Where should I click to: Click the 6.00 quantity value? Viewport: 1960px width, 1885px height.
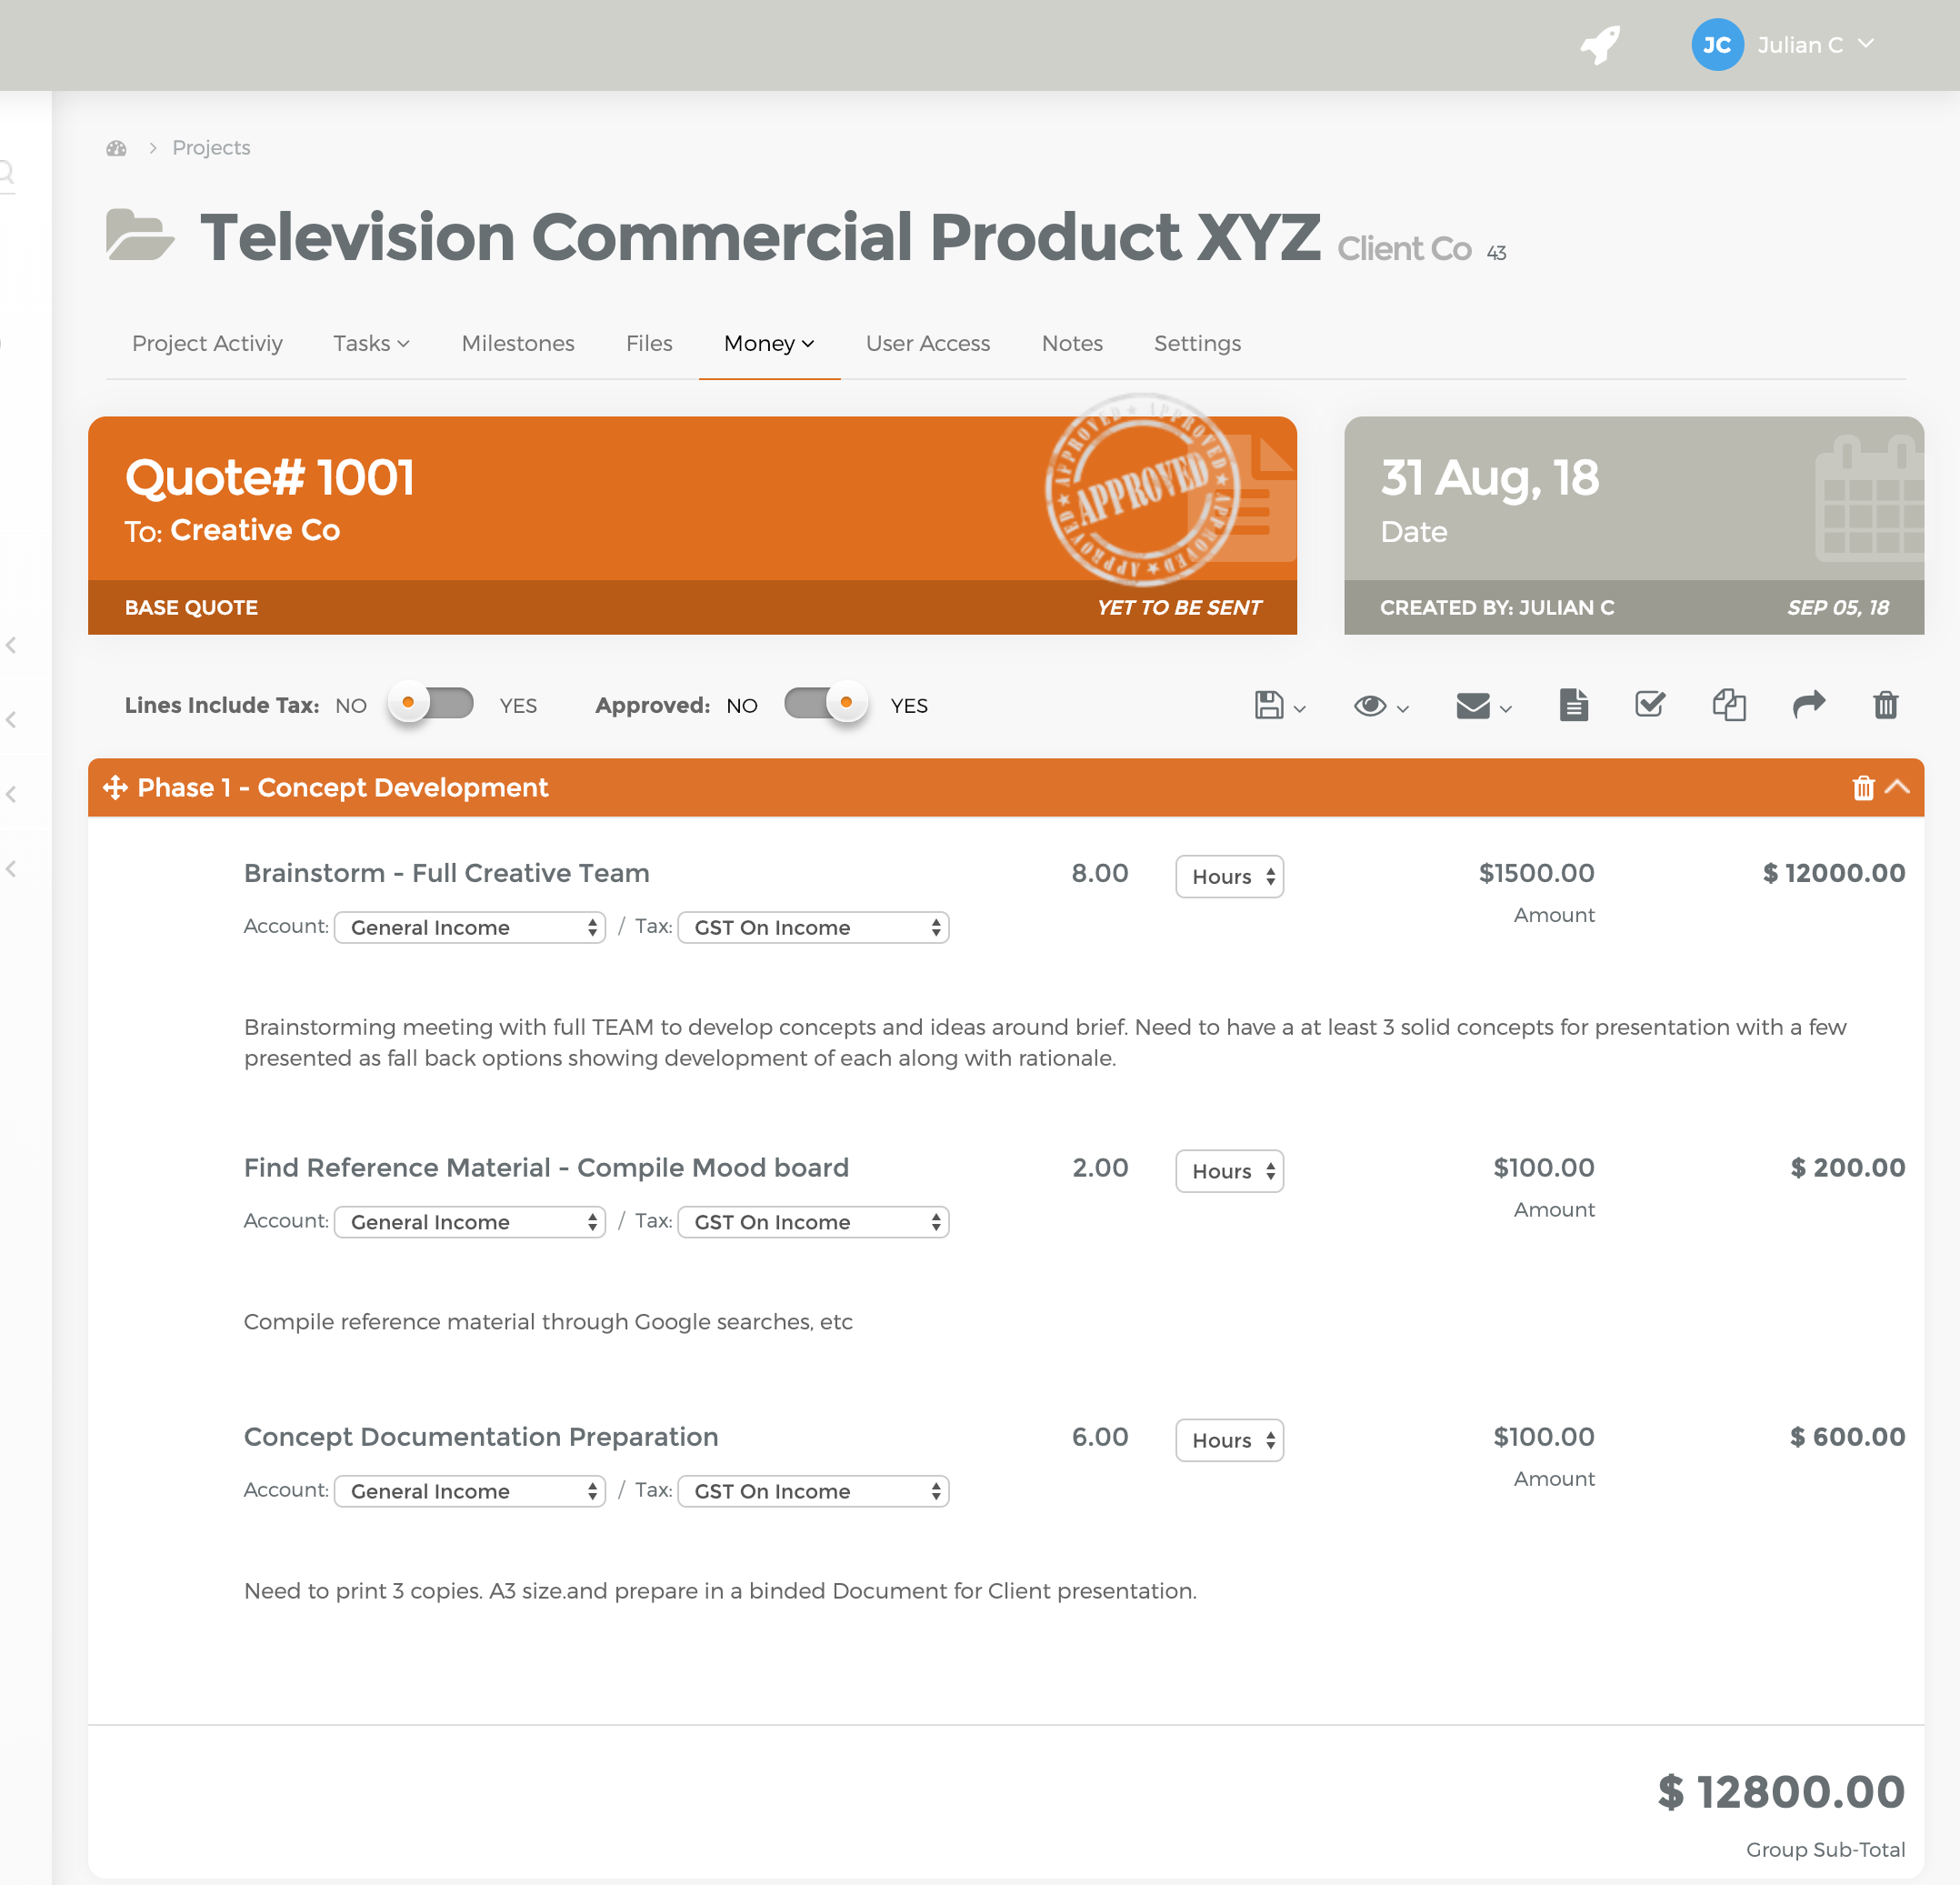(x=1100, y=1437)
